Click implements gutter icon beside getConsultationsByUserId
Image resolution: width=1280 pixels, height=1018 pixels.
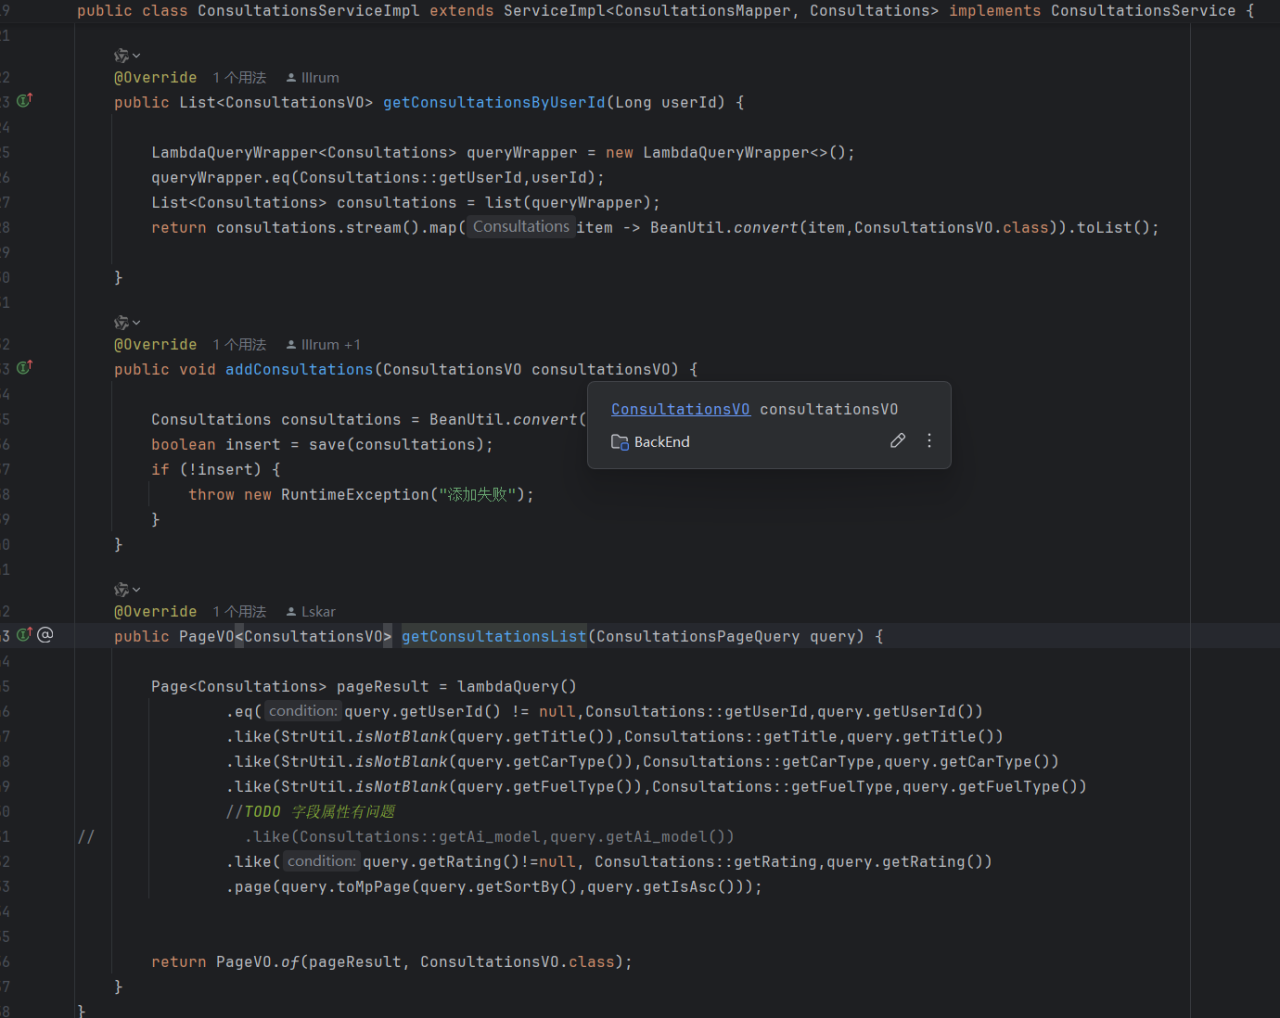click(24, 101)
